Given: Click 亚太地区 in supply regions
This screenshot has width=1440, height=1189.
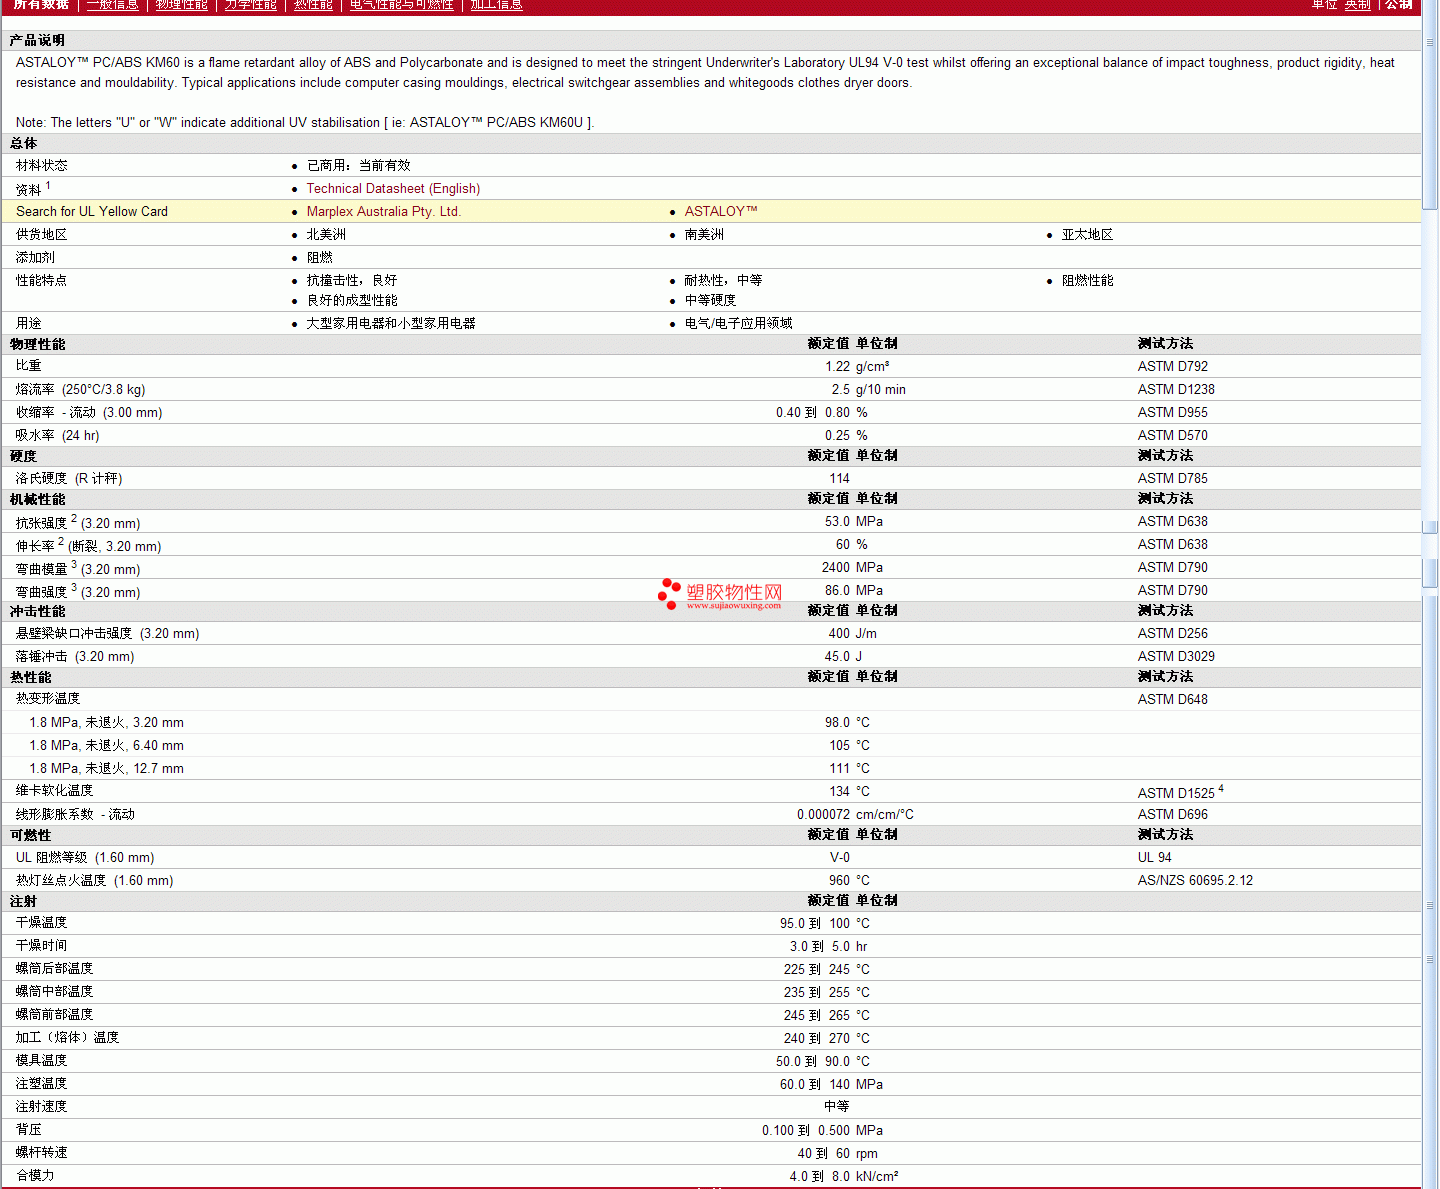Looking at the screenshot, I should (x=1087, y=234).
